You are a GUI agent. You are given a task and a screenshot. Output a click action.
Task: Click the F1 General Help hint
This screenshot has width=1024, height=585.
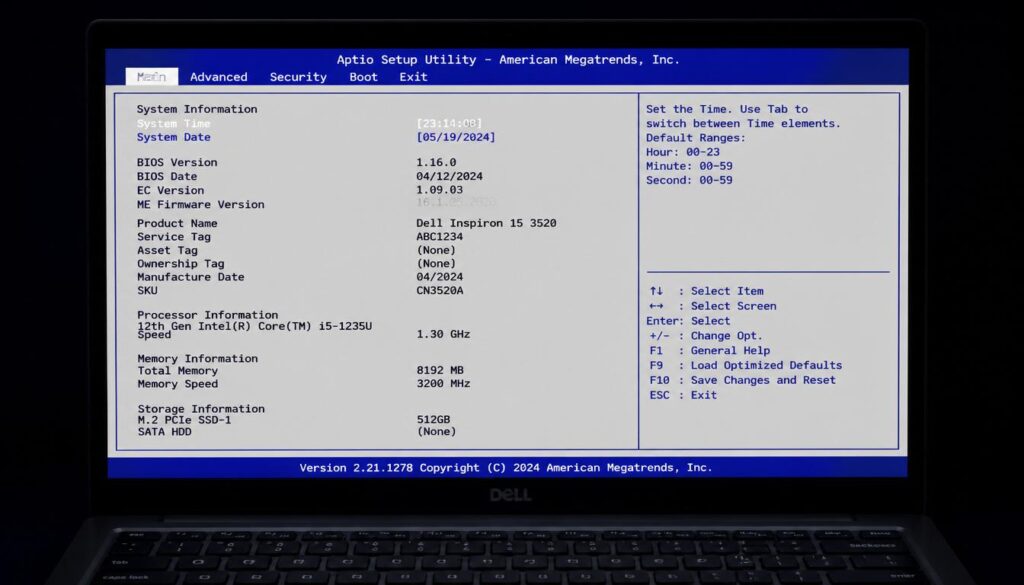point(709,351)
